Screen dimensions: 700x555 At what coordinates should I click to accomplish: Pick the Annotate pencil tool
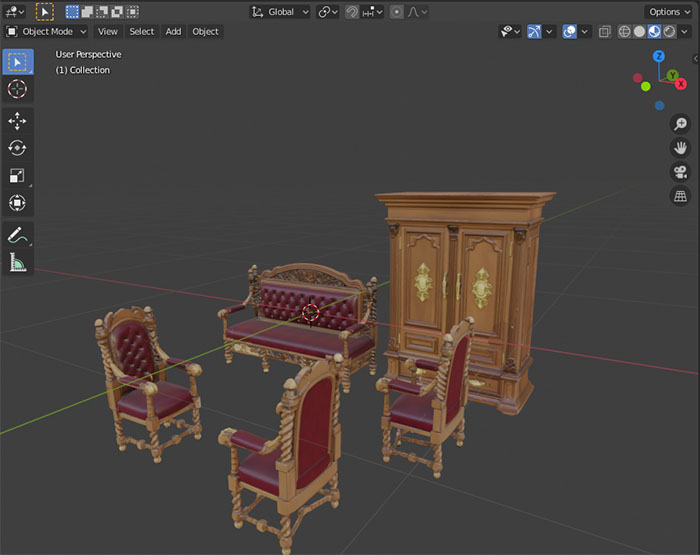click(18, 235)
